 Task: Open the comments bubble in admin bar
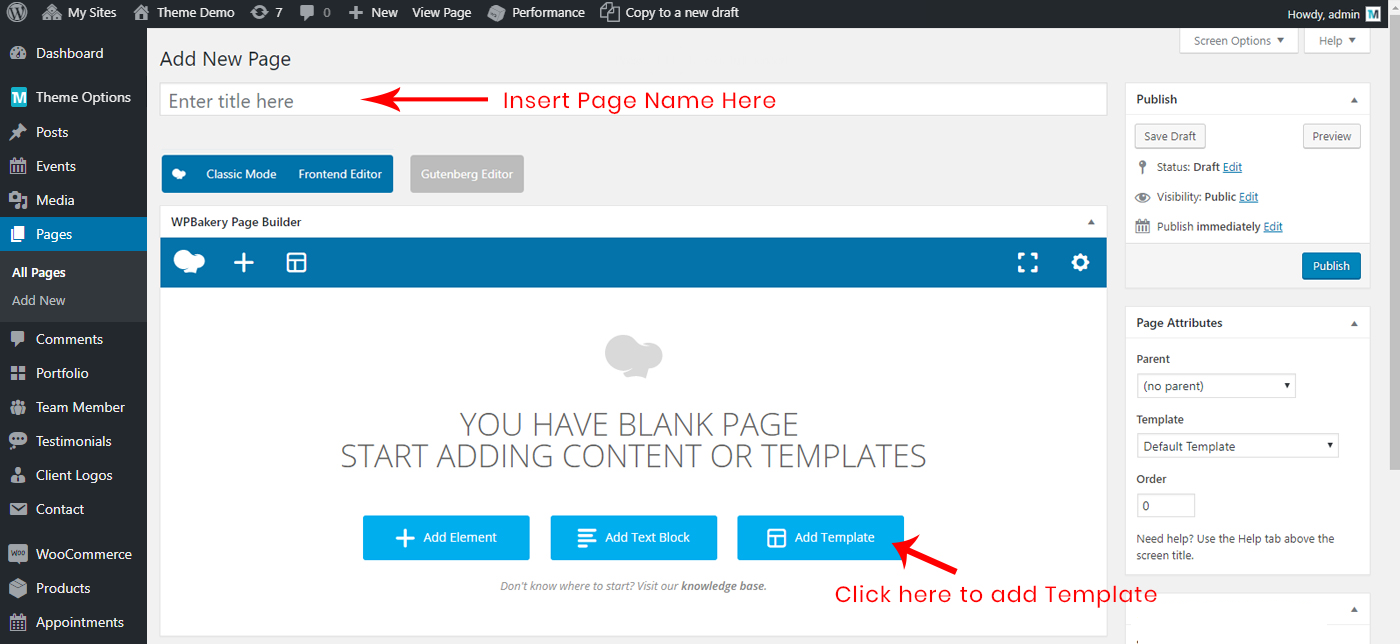314,13
